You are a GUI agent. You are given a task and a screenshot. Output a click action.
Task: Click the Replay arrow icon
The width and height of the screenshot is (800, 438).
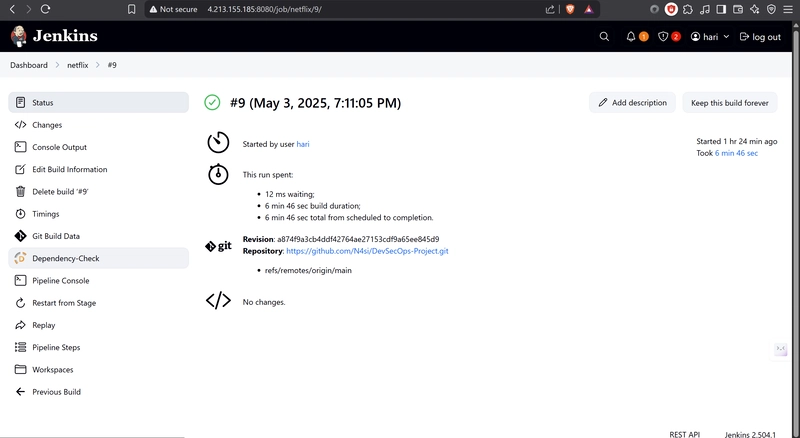pos(22,325)
